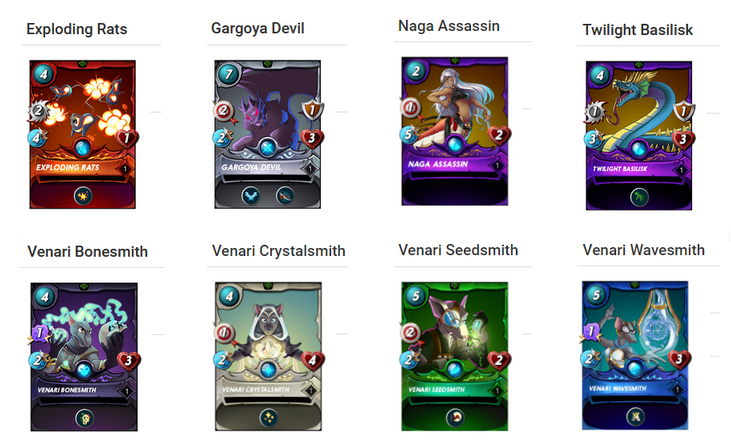Click the Blast ability icon on Exploding Rats
The width and height of the screenshot is (731, 446).
(83, 196)
